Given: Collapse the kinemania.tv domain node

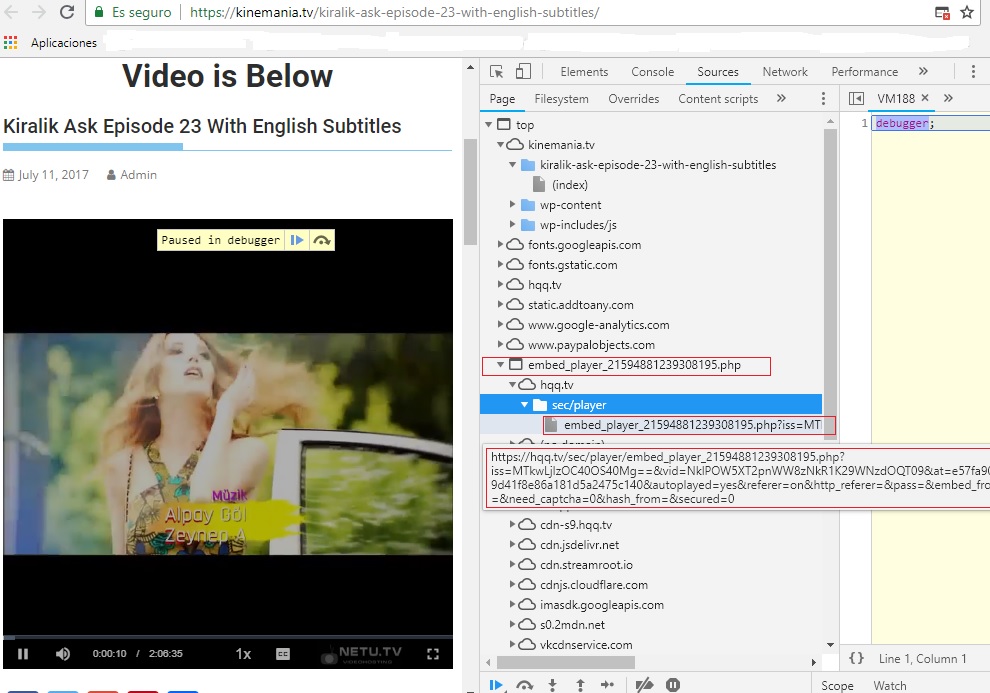Looking at the screenshot, I should (502, 145).
